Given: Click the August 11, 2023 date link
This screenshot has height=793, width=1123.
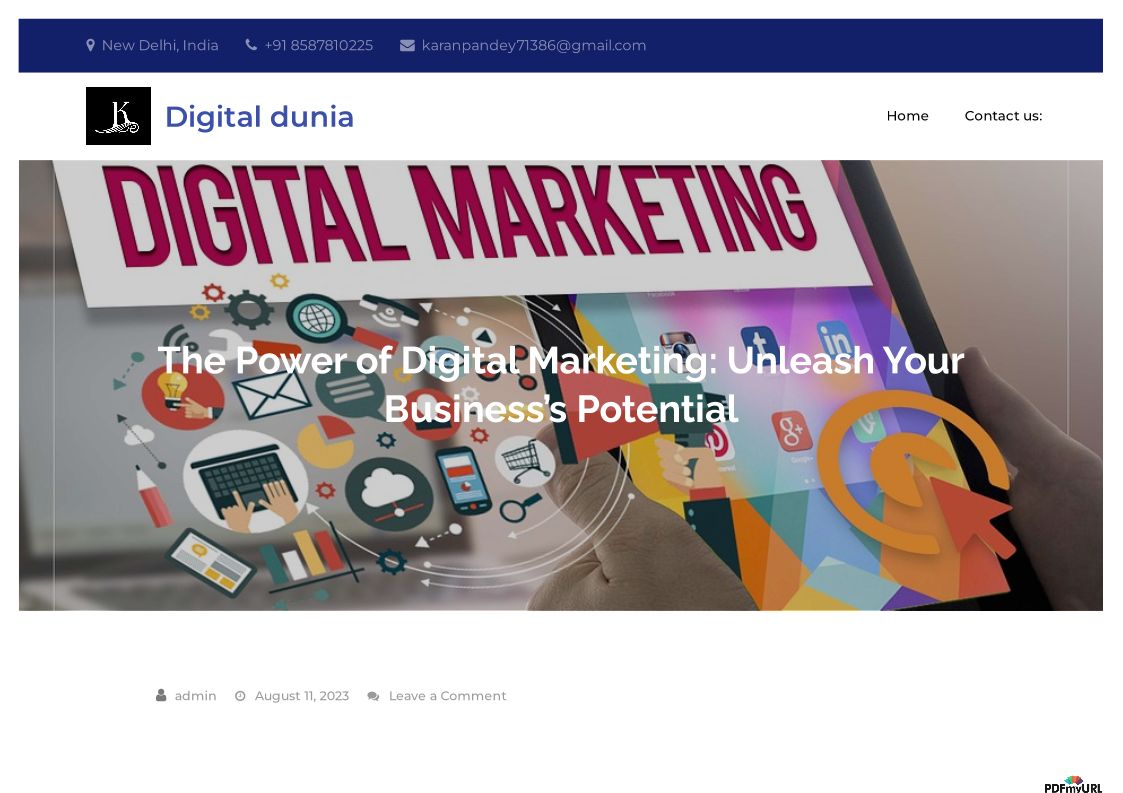Looking at the screenshot, I should point(302,696).
